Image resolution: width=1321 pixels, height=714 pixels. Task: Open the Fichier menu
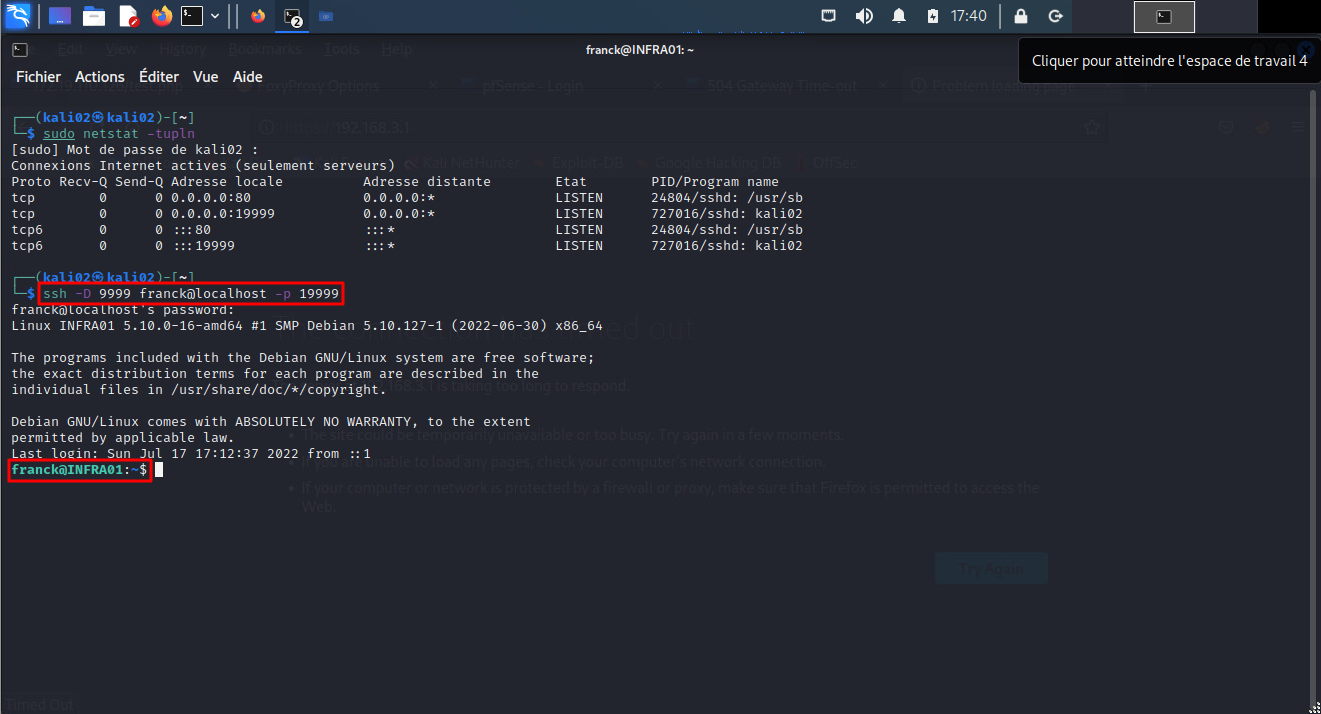(x=38, y=77)
